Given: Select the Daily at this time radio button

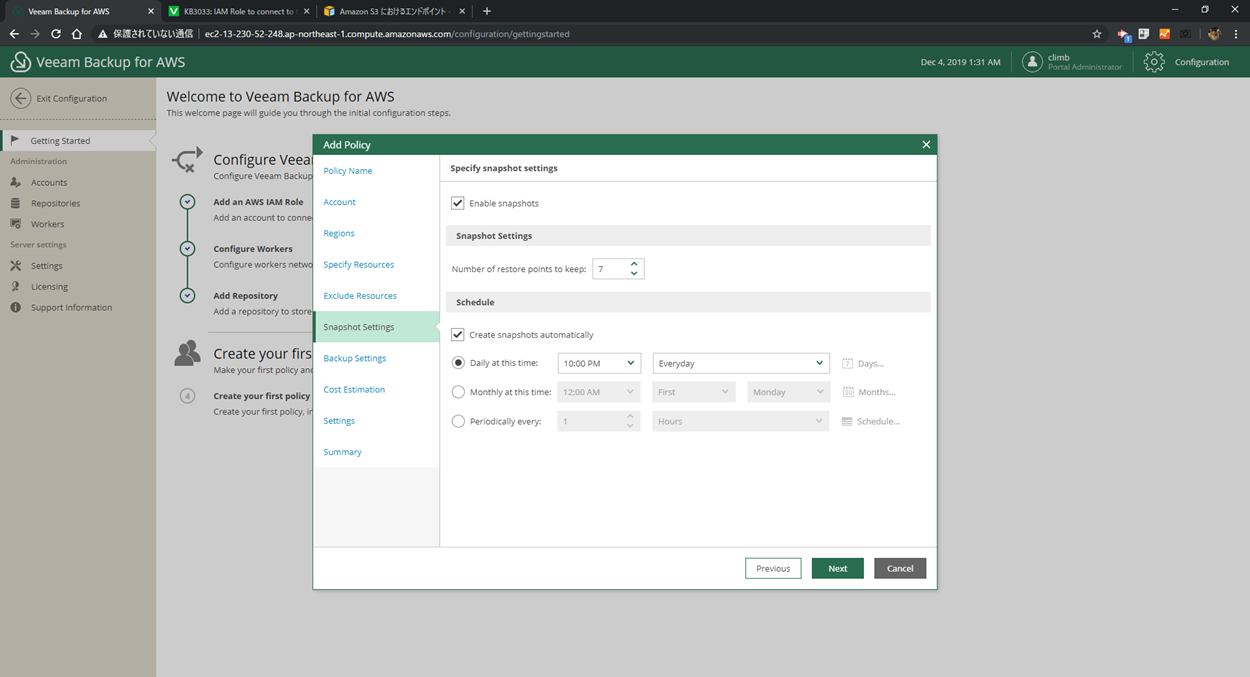Looking at the screenshot, I should [x=458, y=363].
